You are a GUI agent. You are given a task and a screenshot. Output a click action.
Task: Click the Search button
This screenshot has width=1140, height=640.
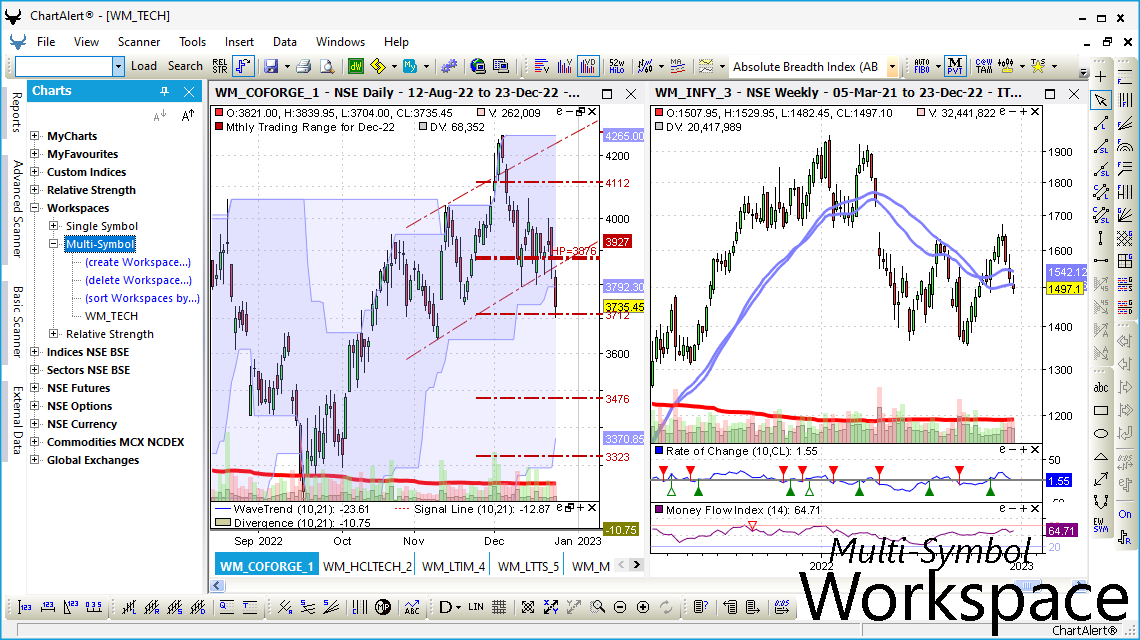185,66
